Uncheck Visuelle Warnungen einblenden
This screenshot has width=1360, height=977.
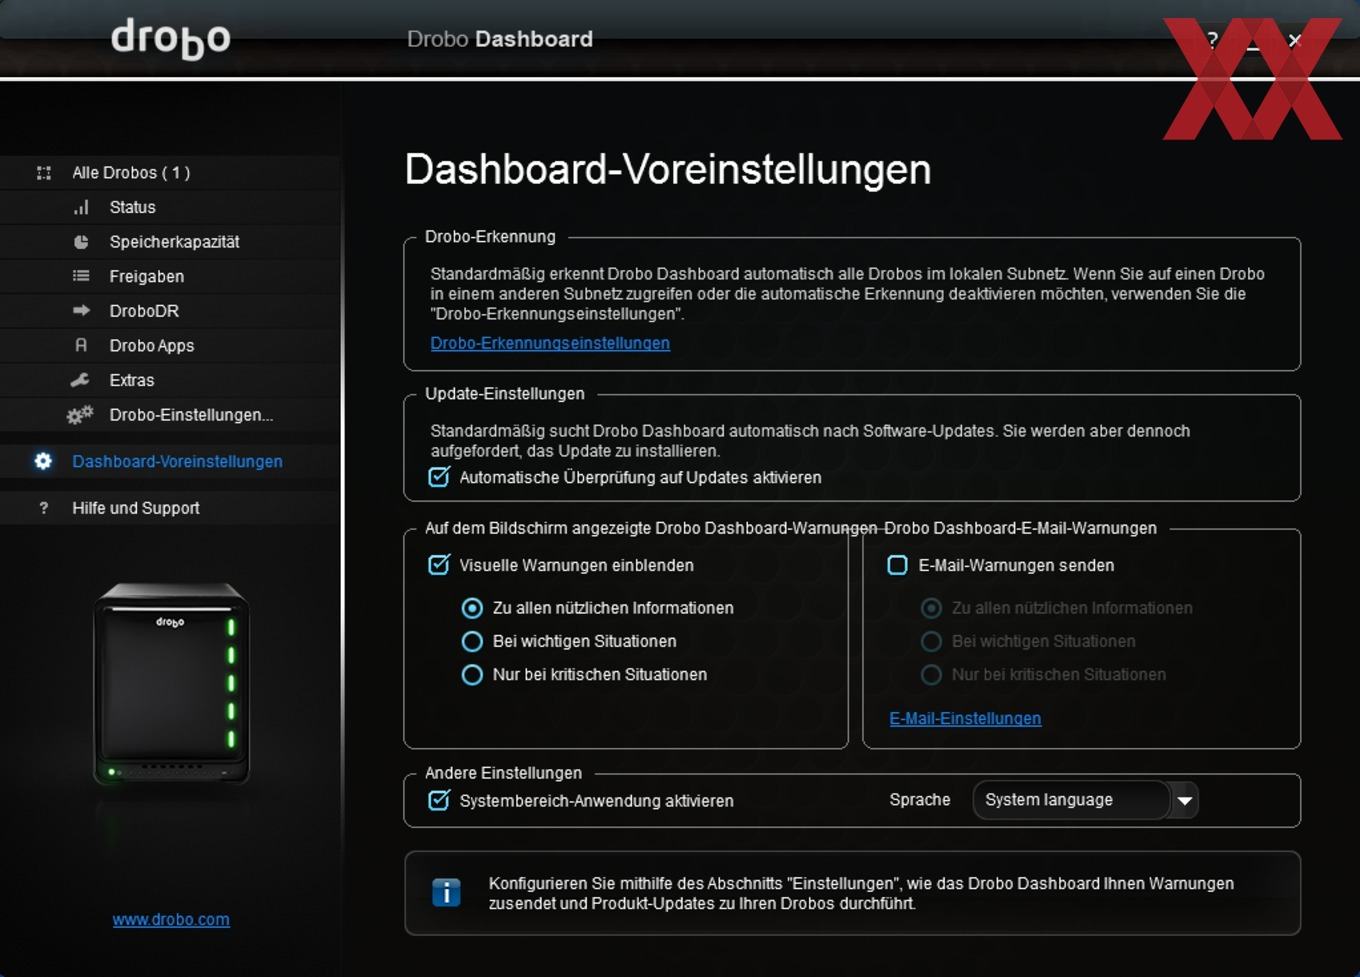[x=439, y=565]
